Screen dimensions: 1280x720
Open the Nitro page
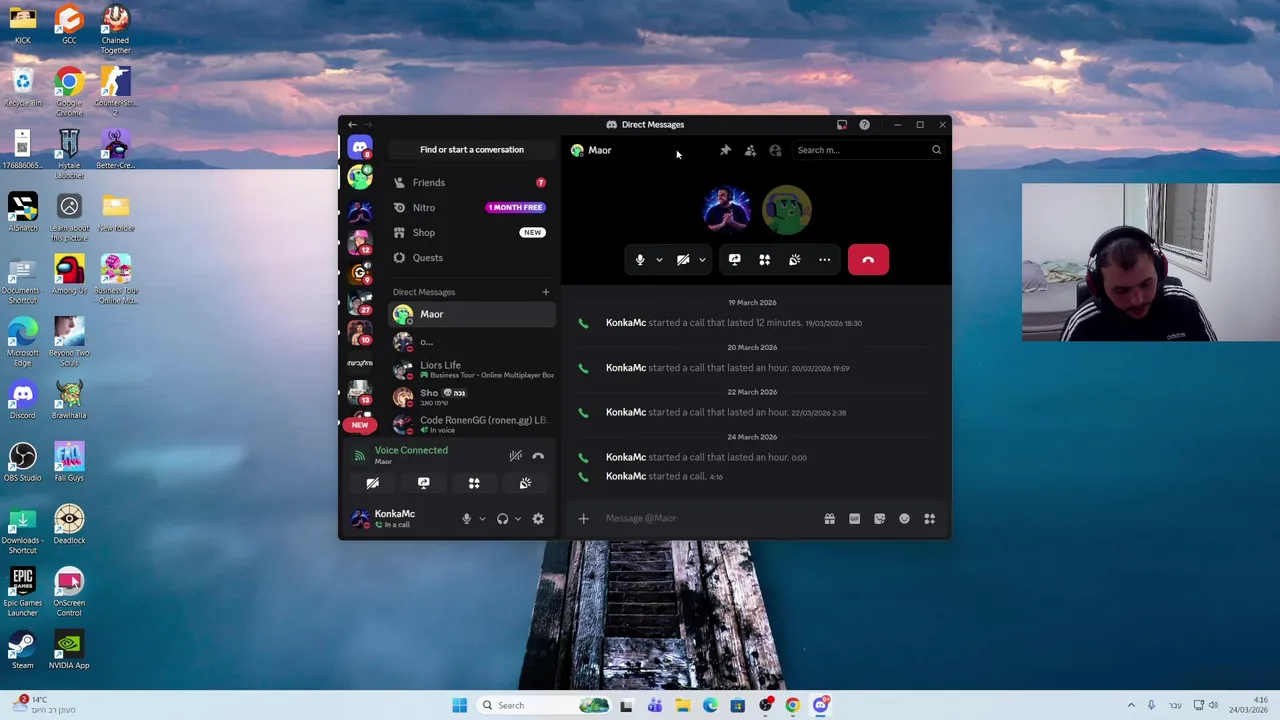(472, 208)
